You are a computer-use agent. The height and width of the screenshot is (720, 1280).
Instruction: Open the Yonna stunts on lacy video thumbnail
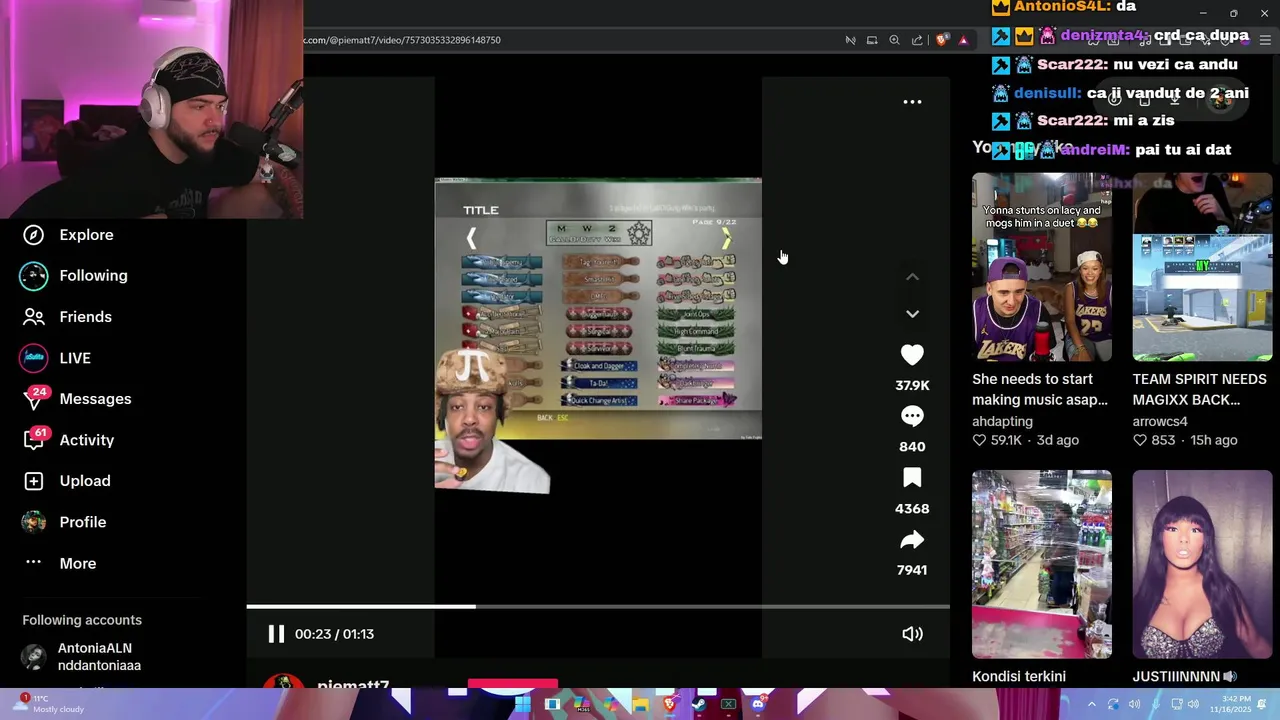click(x=1042, y=267)
